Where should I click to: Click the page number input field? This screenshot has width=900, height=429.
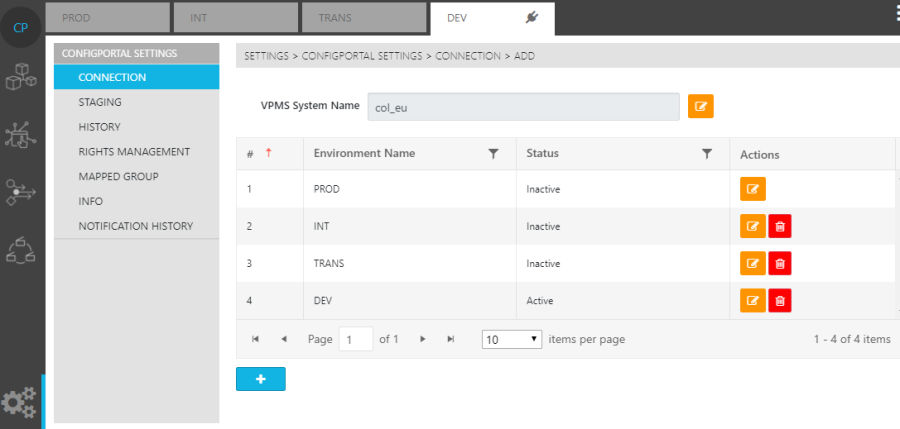click(355, 340)
